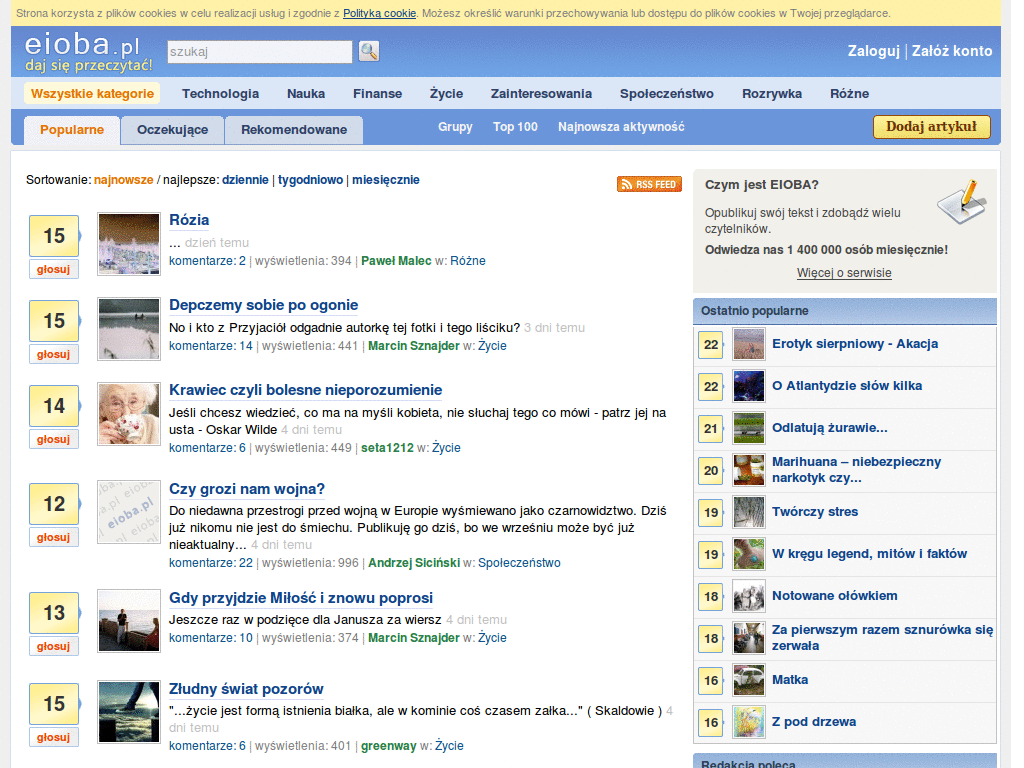
Task: Open sidebar thumbnail for Matka
Action: [748, 680]
